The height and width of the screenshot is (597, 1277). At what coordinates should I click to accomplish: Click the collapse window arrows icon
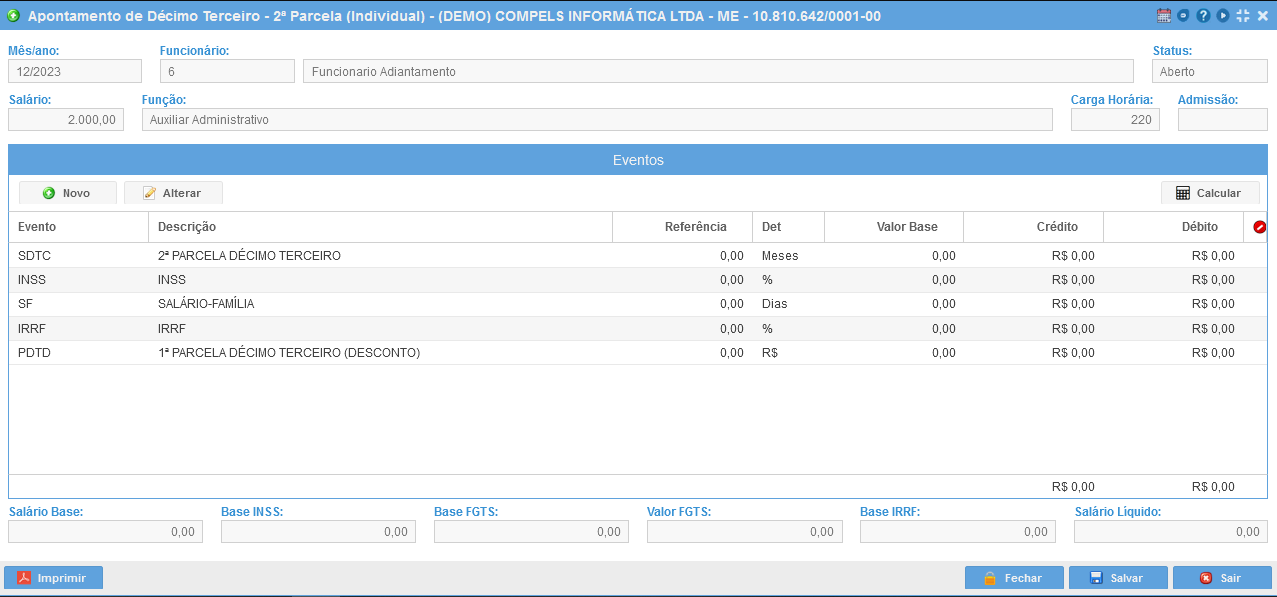pyautogui.click(x=1243, y=16)
